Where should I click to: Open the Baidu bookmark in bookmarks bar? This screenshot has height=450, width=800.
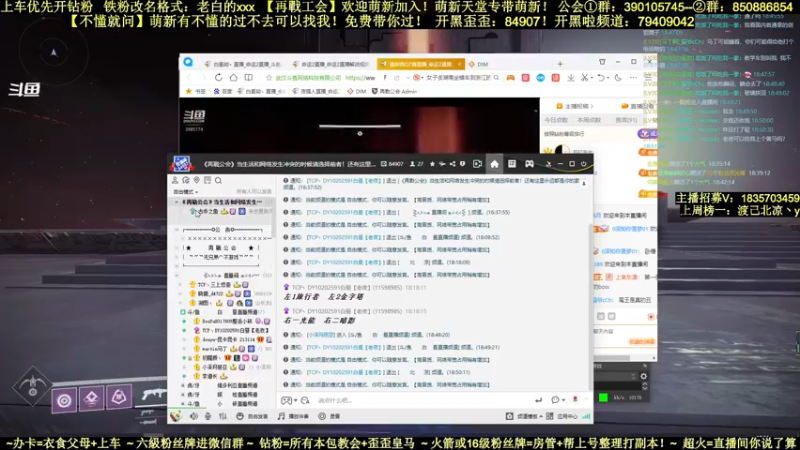(x=223, y=91)
